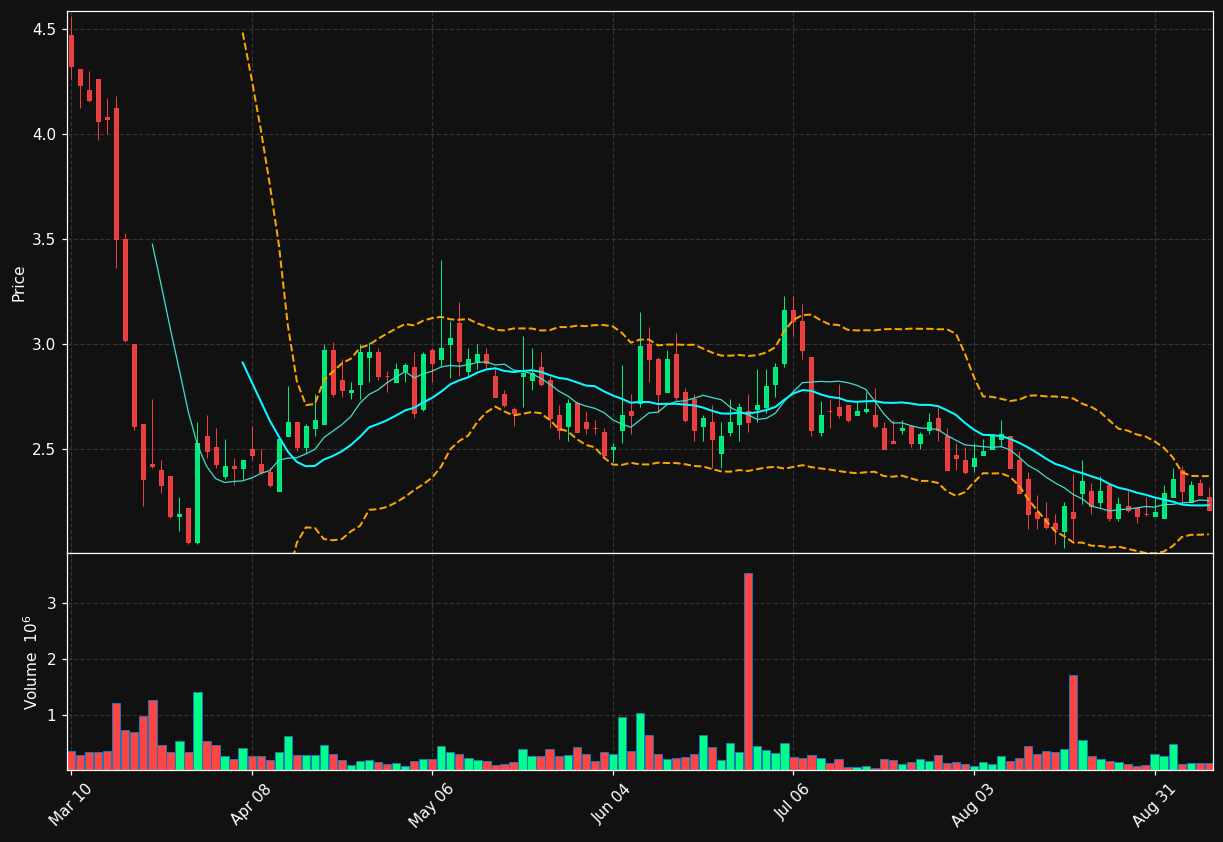Click the 'Jun 04' date label

pos(612,804)
